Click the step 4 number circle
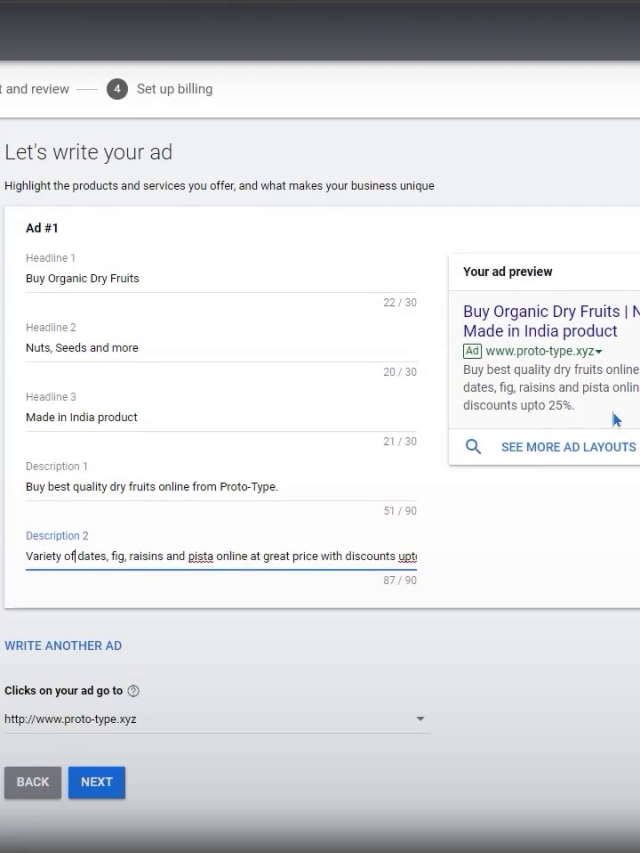The width and height of the screenshot is (640, 853). 117,89
